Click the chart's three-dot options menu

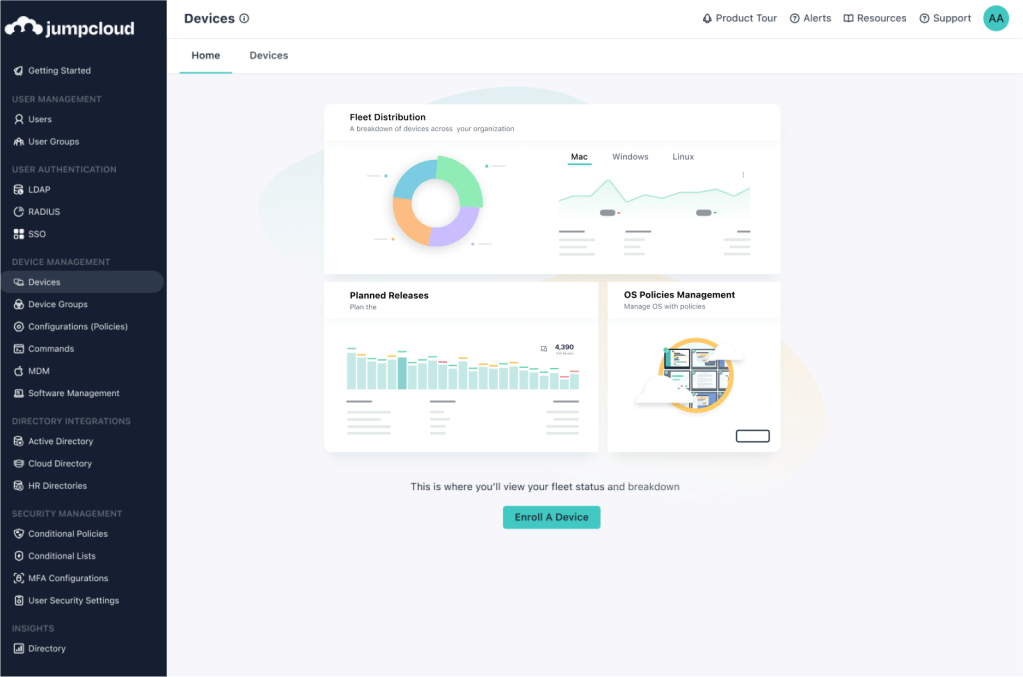pyautogui.click(x=743, y=175)
